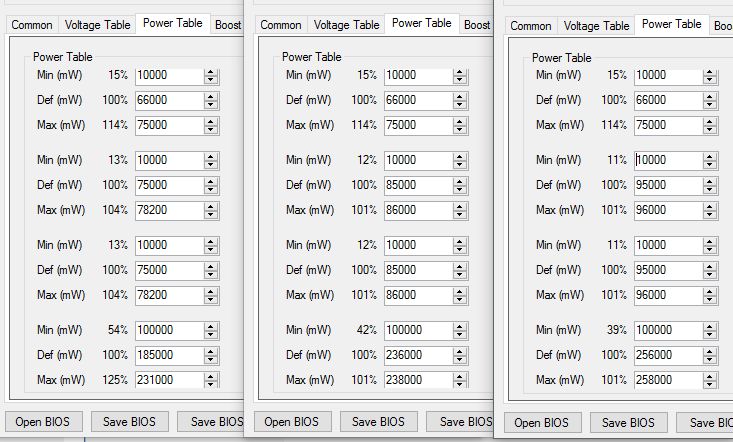This screenshot has width=733, height=442.
Task: Switch to Voltage Table tab in middle window
Action: [x=346, y=25]
